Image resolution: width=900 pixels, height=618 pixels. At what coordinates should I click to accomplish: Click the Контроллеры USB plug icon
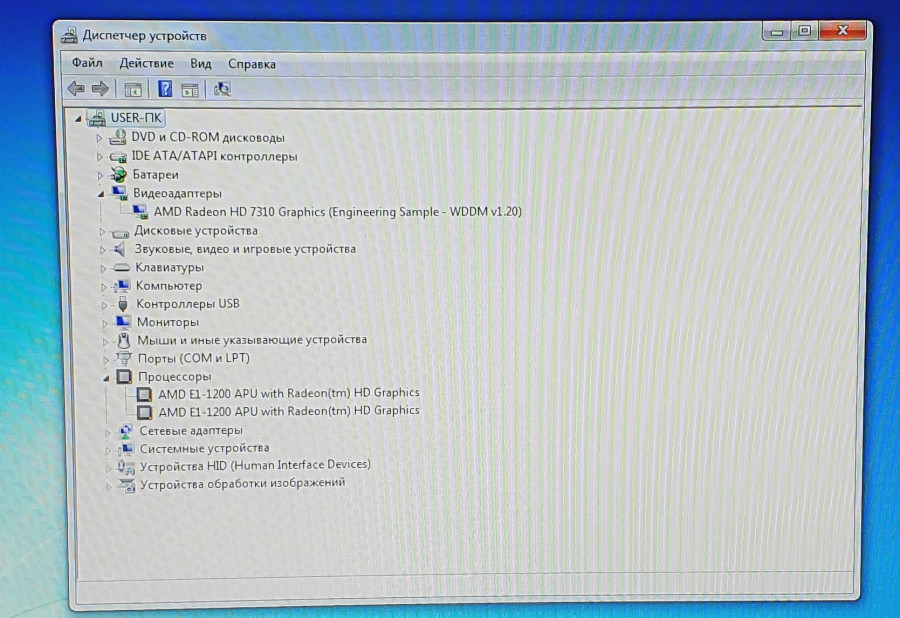click(122, 304)
